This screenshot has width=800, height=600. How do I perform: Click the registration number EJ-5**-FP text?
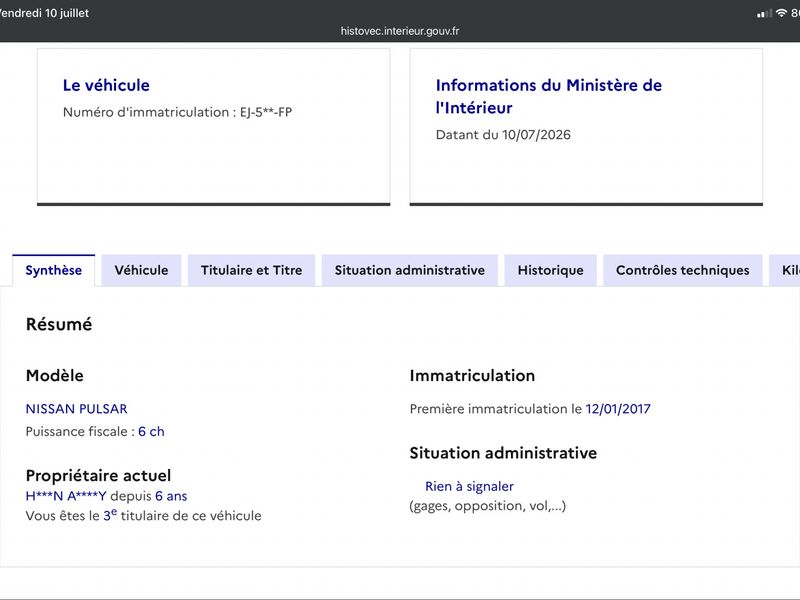(x=266, y=112)
